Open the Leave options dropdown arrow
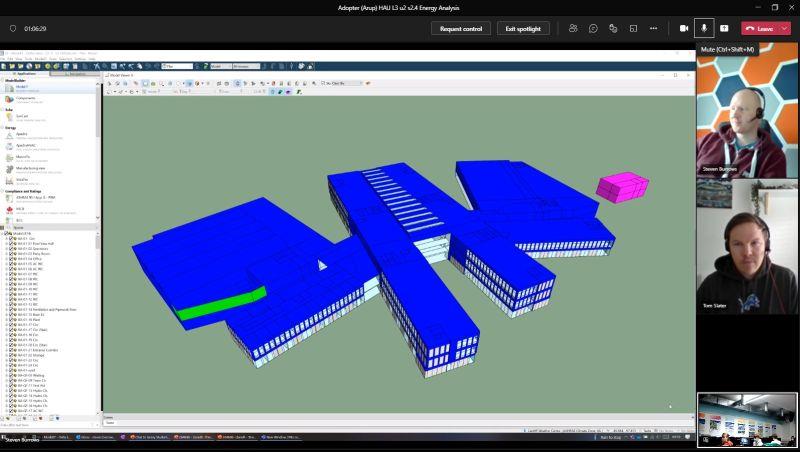Viewport: 800px width, 452px height. (785, 28)
